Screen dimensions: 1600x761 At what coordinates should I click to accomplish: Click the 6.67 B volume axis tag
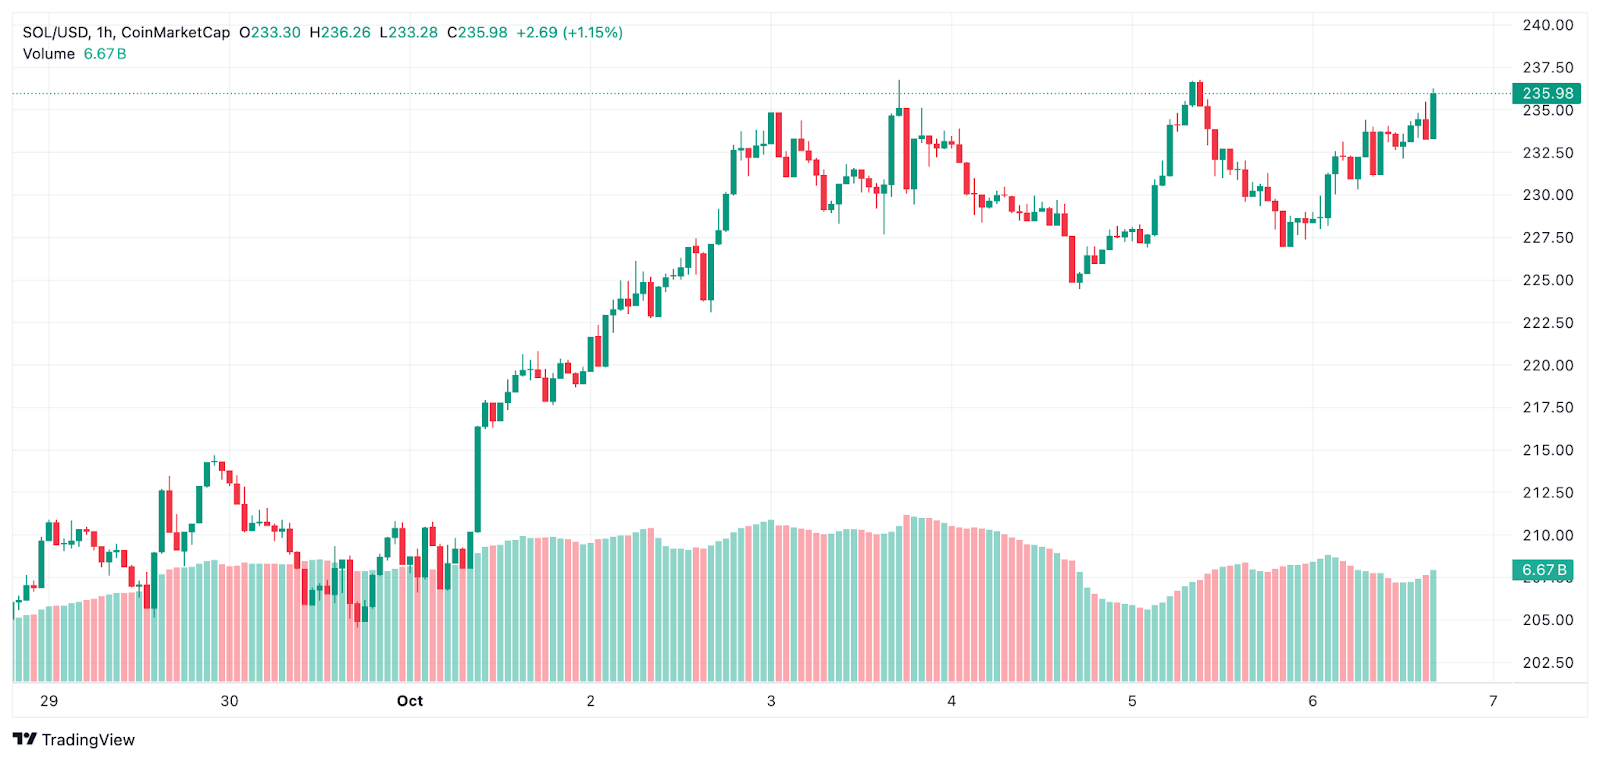click(1543, 570)
